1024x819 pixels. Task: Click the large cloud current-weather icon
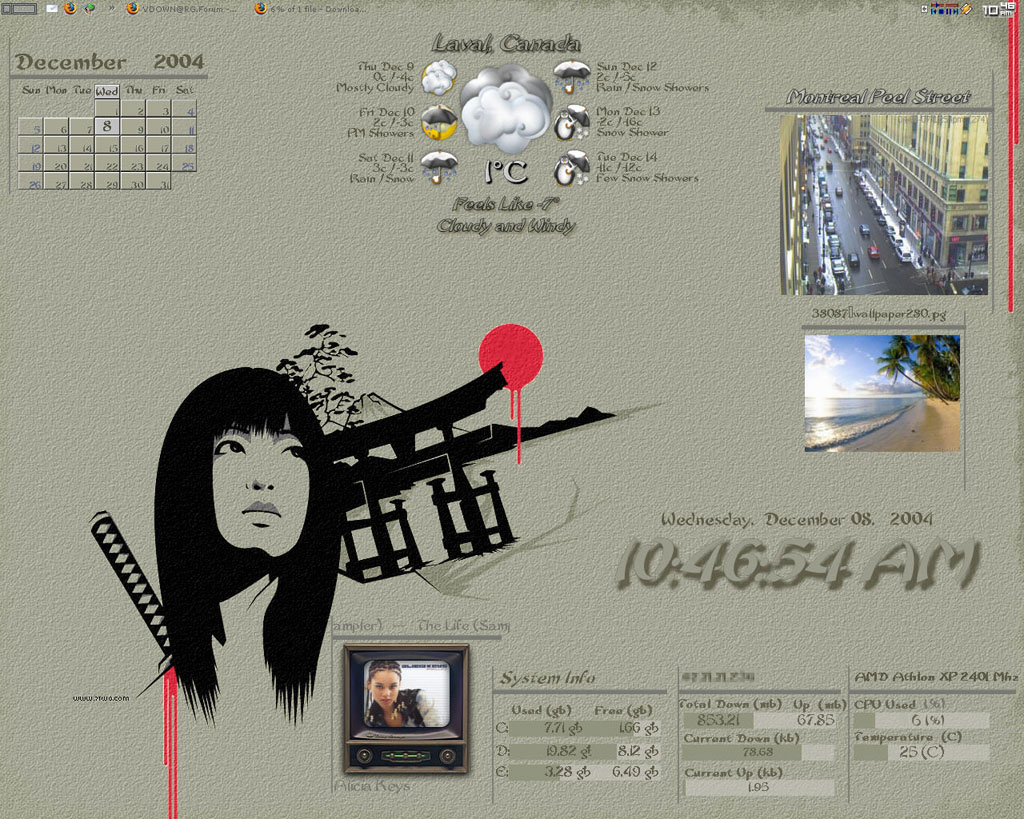pyautogui.click(x=506, y=108)
